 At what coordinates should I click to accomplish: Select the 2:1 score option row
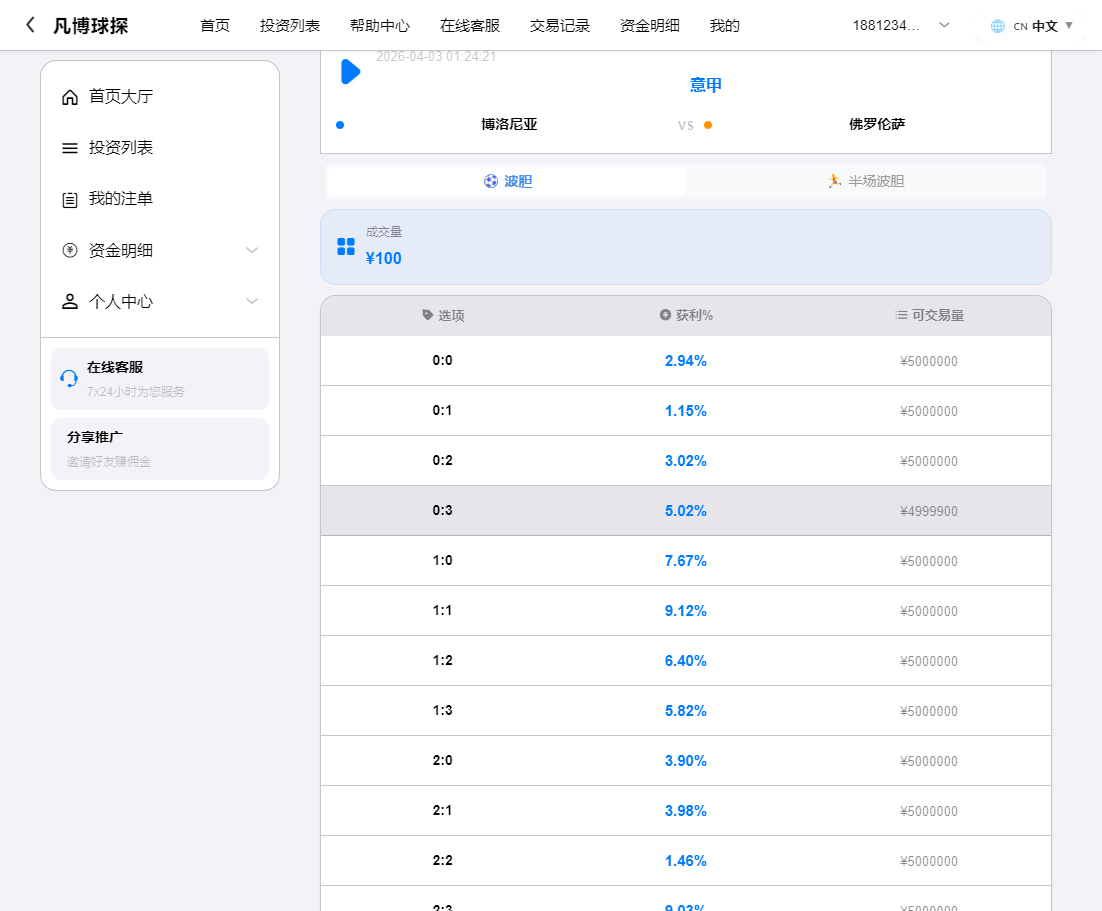[686, 810]
